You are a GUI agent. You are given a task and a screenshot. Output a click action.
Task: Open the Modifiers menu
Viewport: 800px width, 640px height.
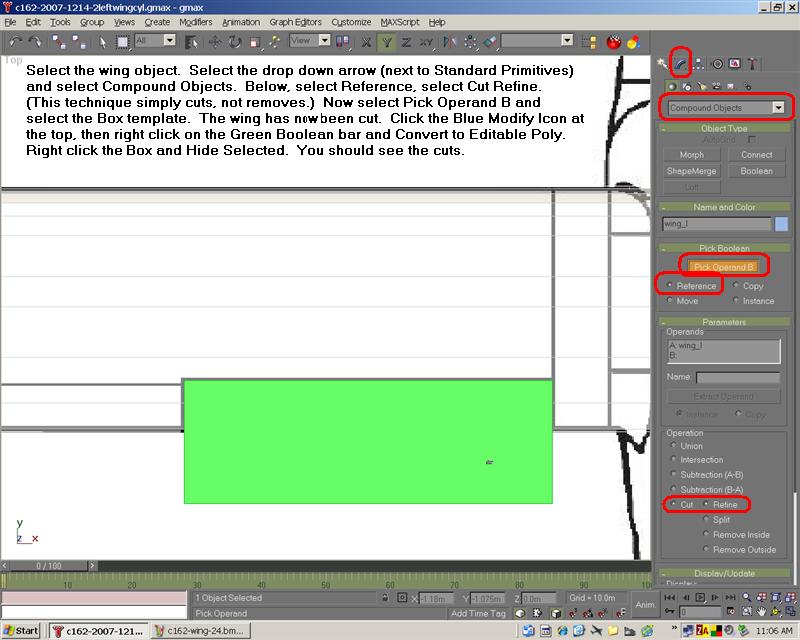tap(195, 22)
